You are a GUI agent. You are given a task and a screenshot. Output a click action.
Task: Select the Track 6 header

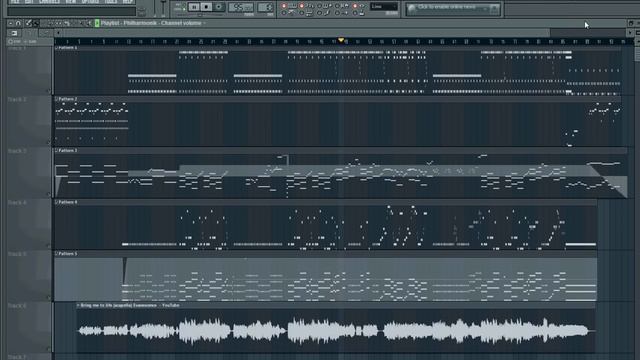(29, 328)
